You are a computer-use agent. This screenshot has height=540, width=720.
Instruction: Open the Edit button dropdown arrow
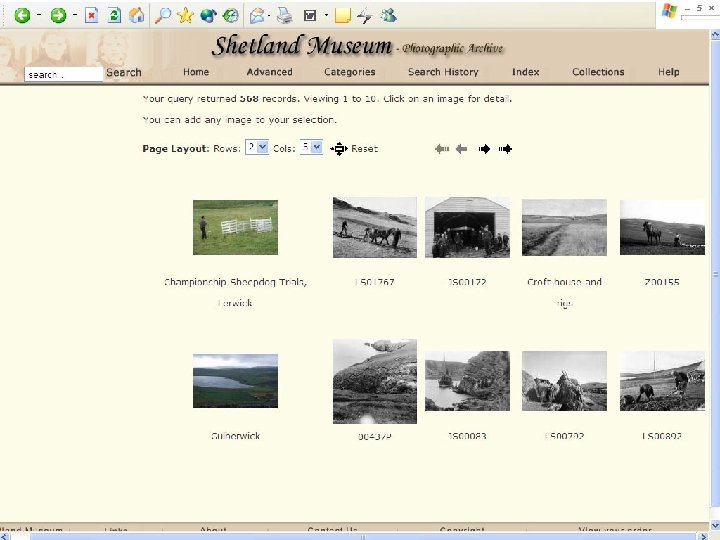click(326, 16)
